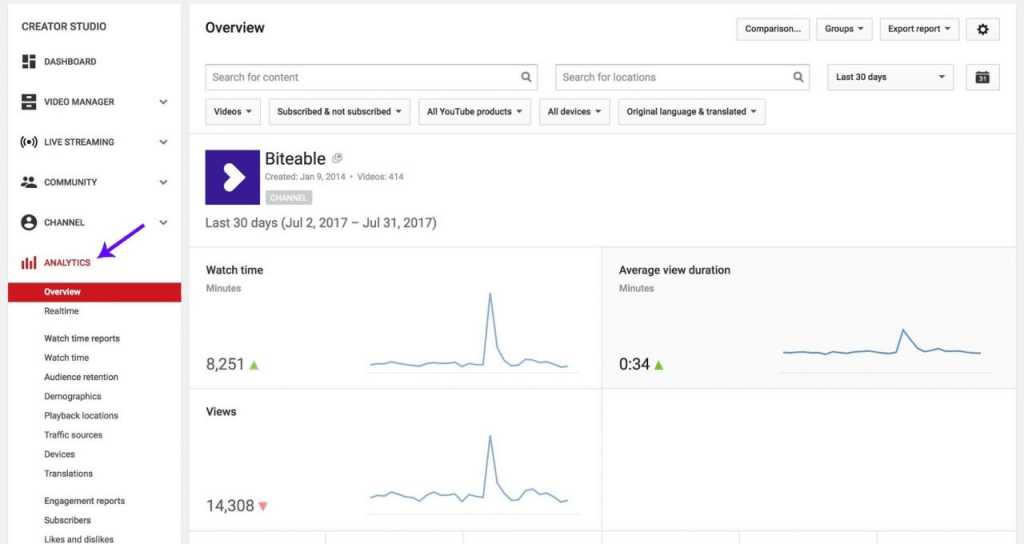Open the calendar date picker icon

coord(982,77)
